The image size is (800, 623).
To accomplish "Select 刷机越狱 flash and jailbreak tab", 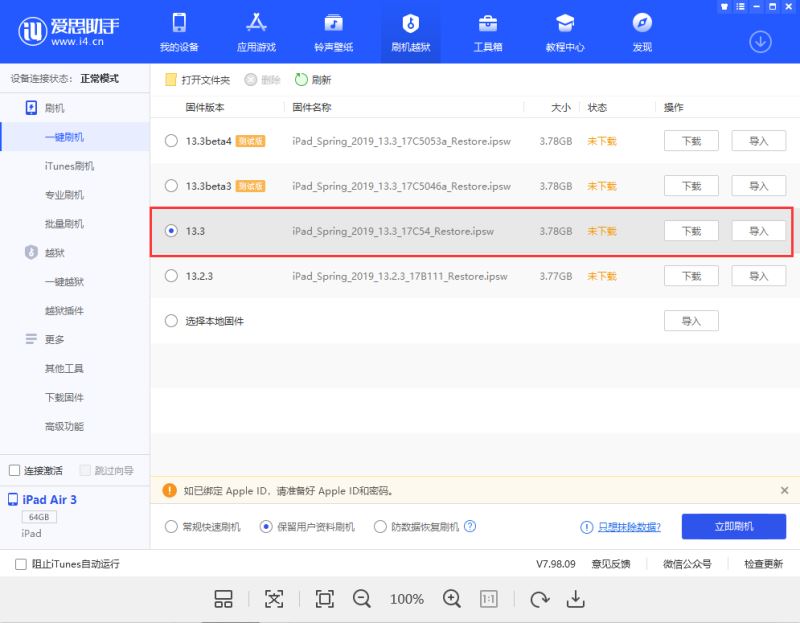I will click(x=411, y=32).
